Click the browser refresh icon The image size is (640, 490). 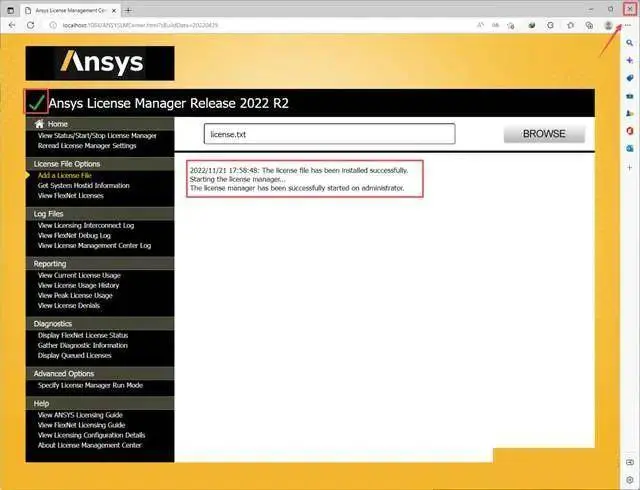[30, 25]
